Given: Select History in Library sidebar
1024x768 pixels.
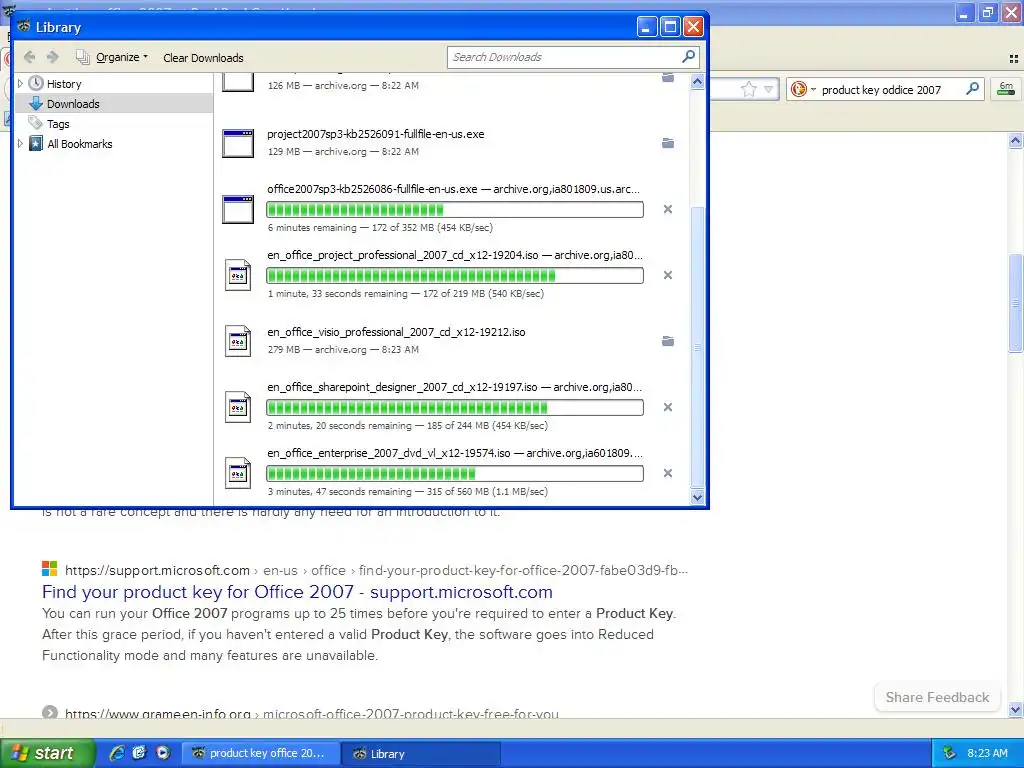Looking at the screenshot, I should [64, 84].
